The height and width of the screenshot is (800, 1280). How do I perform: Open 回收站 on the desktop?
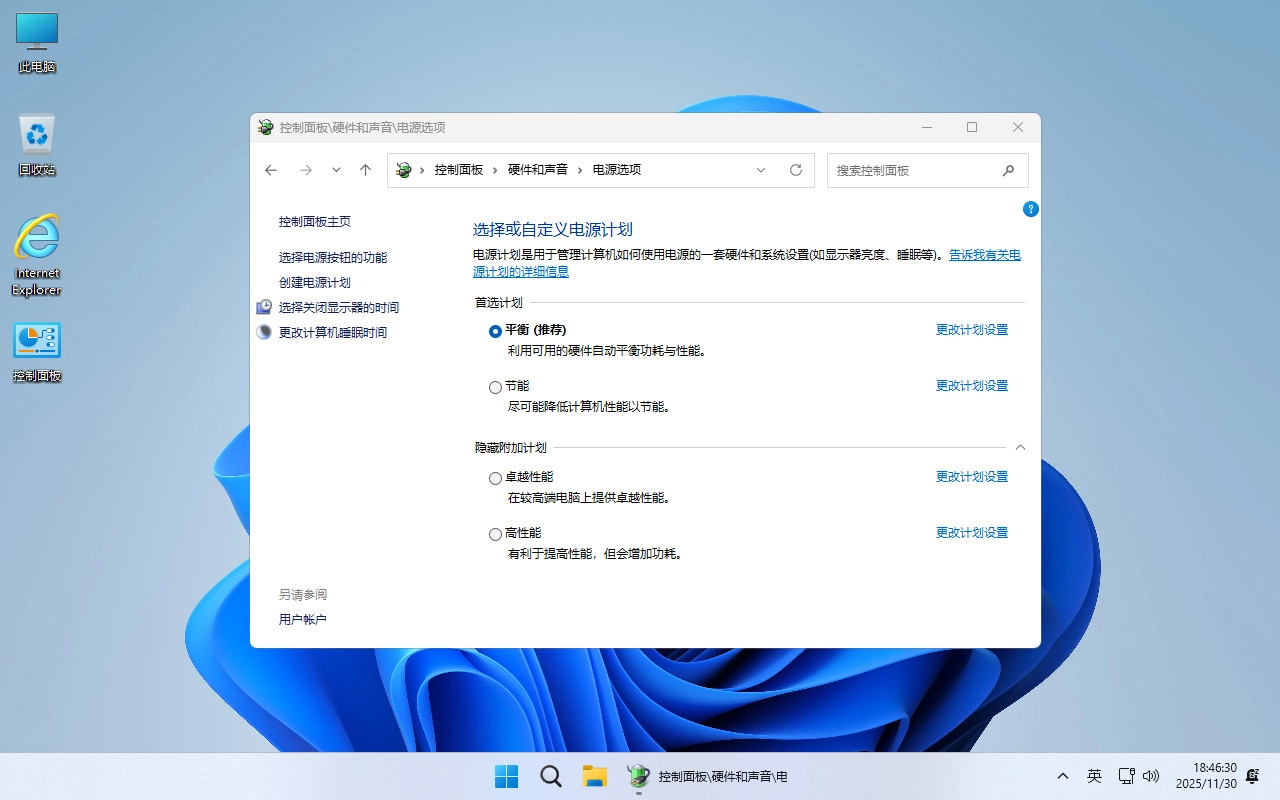click(x=36, y=135)
